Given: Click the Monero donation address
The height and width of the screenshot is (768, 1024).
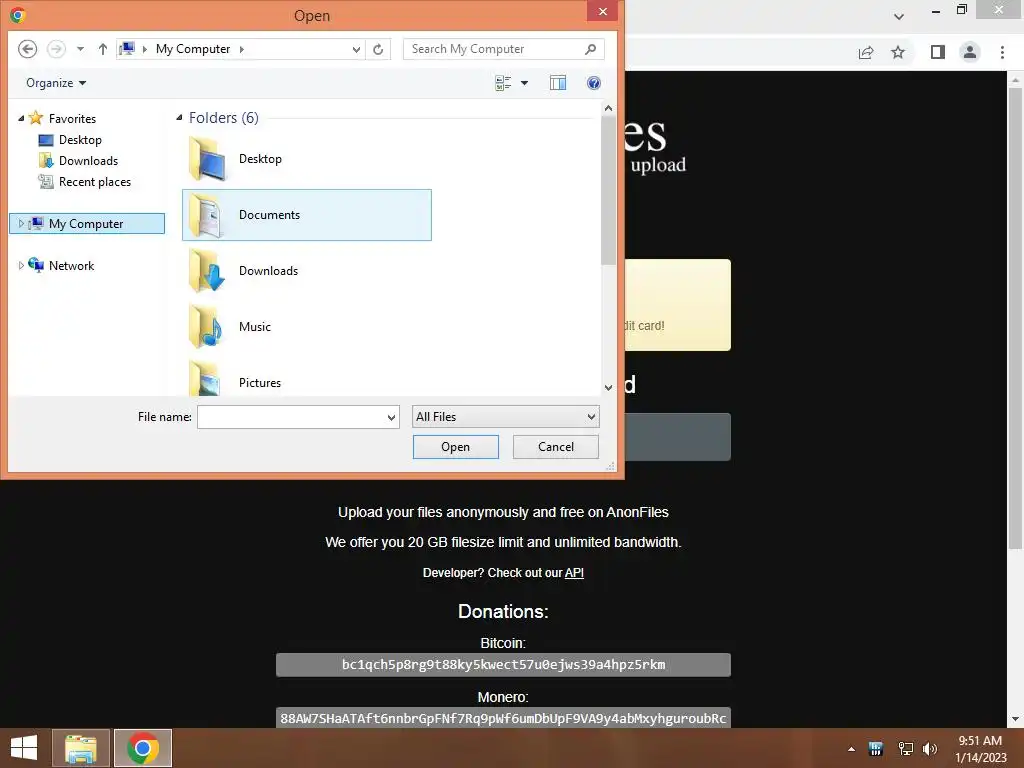Looking at the screenshot, I should 503,718.
